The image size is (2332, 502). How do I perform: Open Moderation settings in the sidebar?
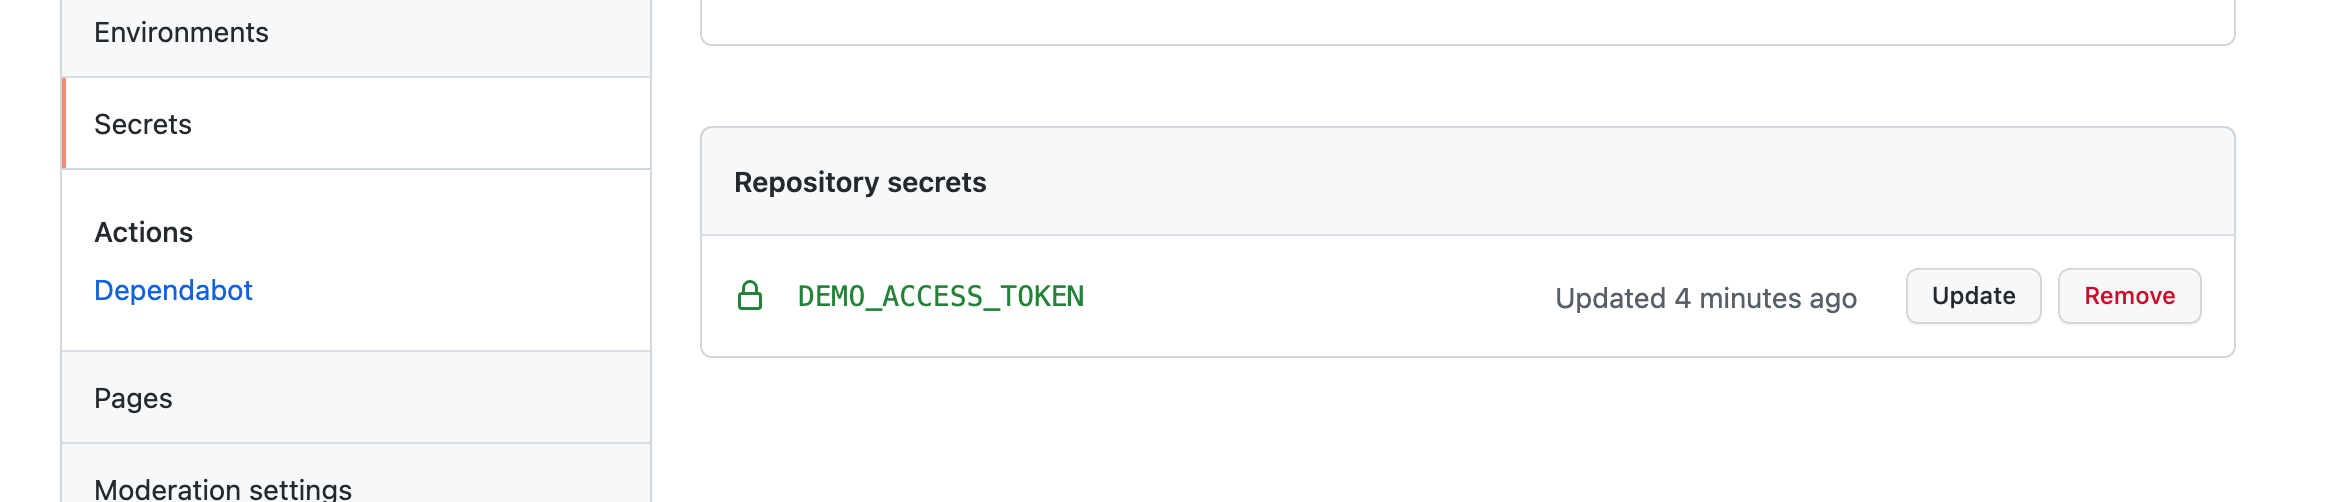[356, 478]
